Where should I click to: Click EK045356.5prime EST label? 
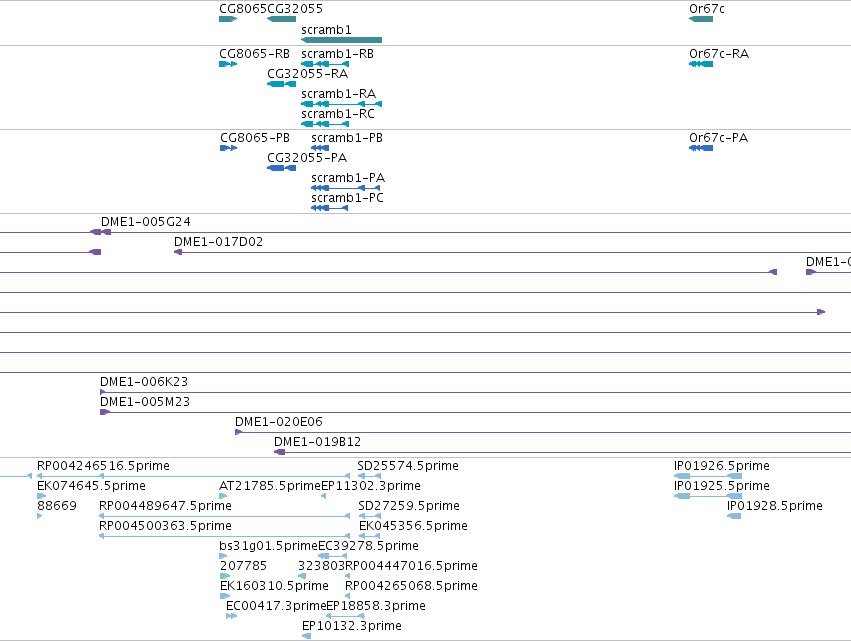click(413, 526)
